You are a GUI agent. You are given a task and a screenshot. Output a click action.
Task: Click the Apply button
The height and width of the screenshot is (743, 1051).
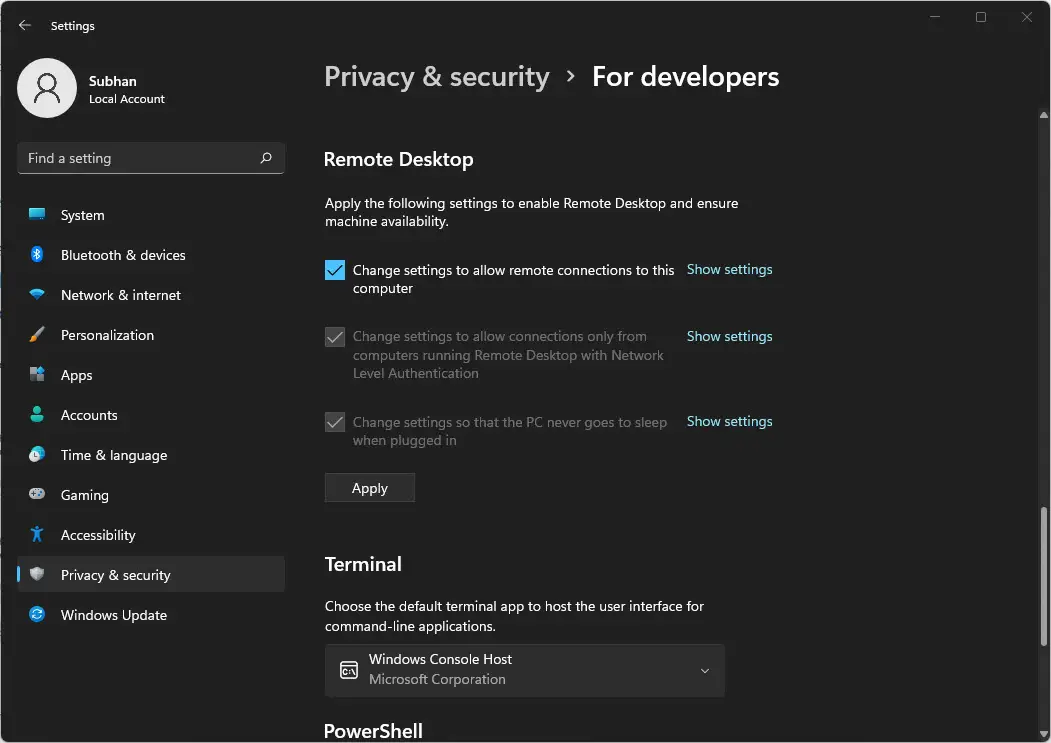(x=370, y=488)
